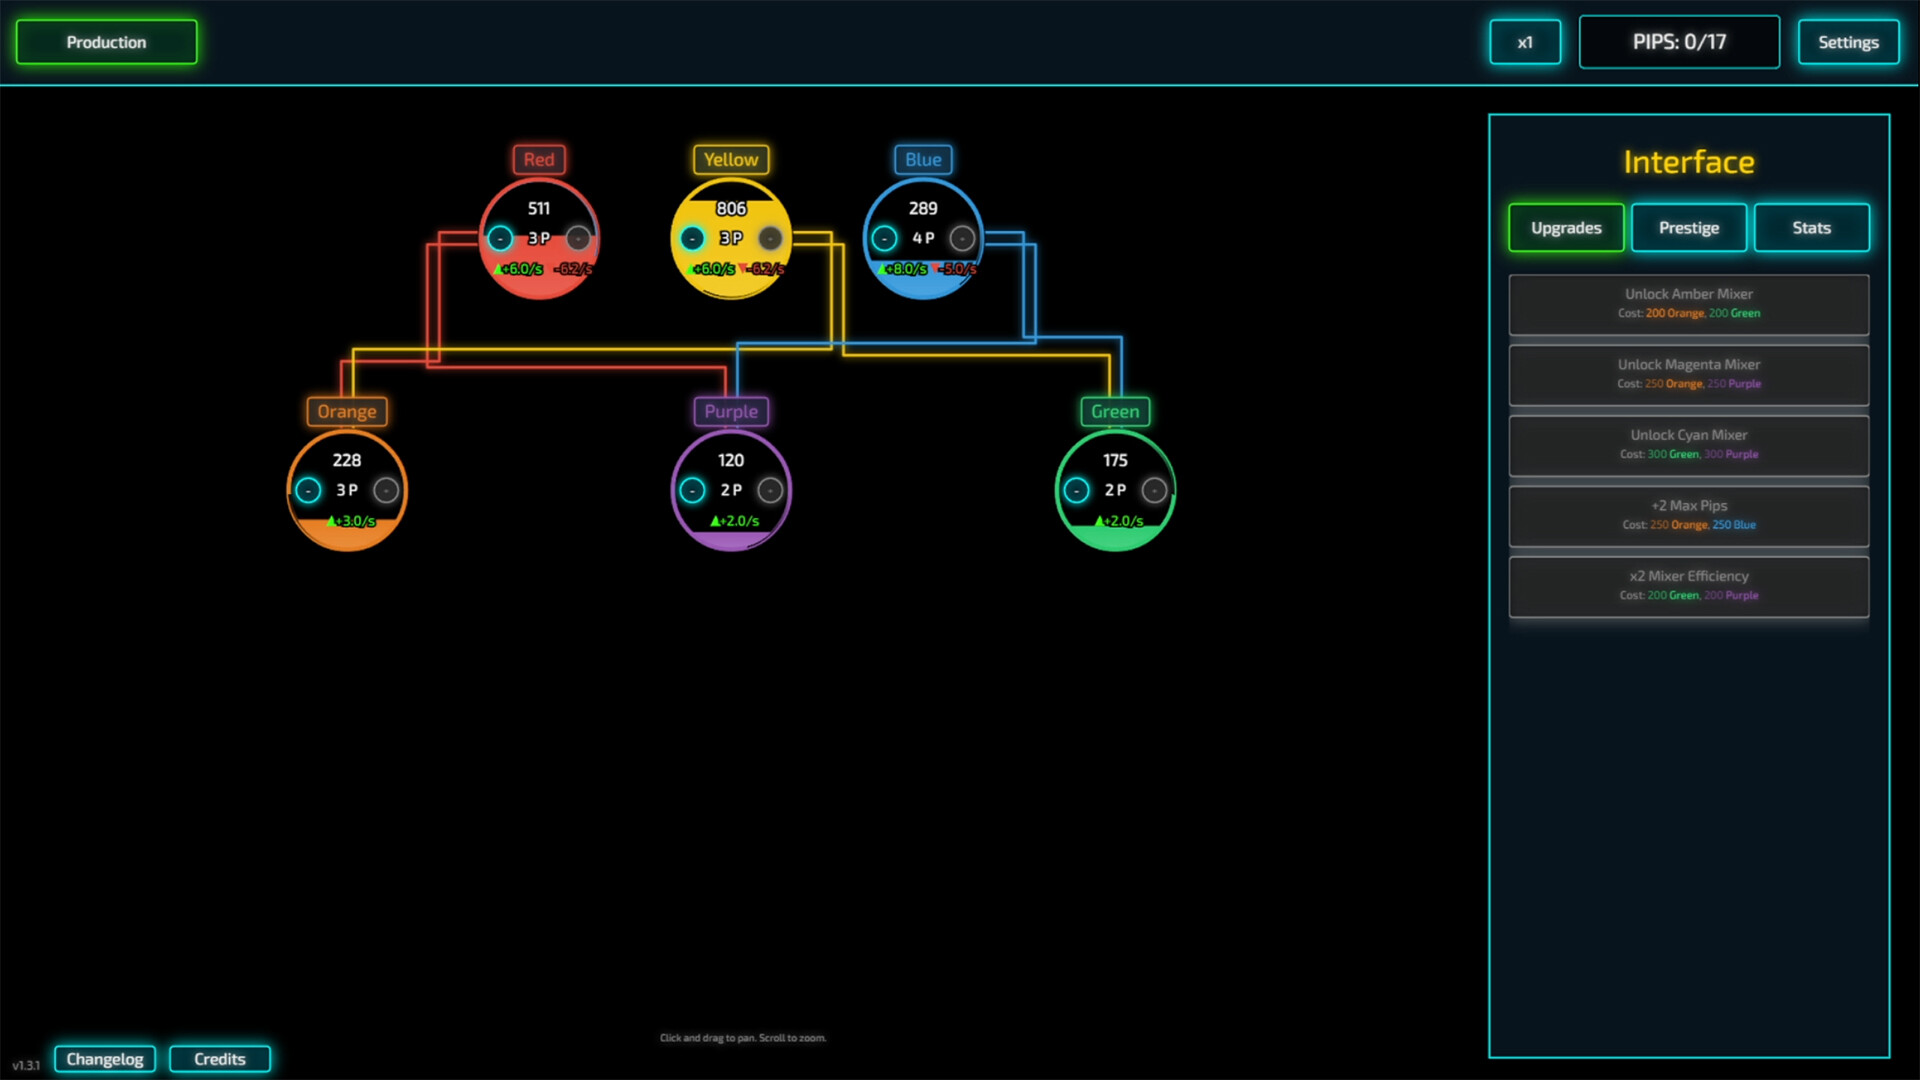Image resolution: width=1920 pixels, height=1080 pixels.
Task: Remove a pip from the Yellow node
Action: point(693,238)
